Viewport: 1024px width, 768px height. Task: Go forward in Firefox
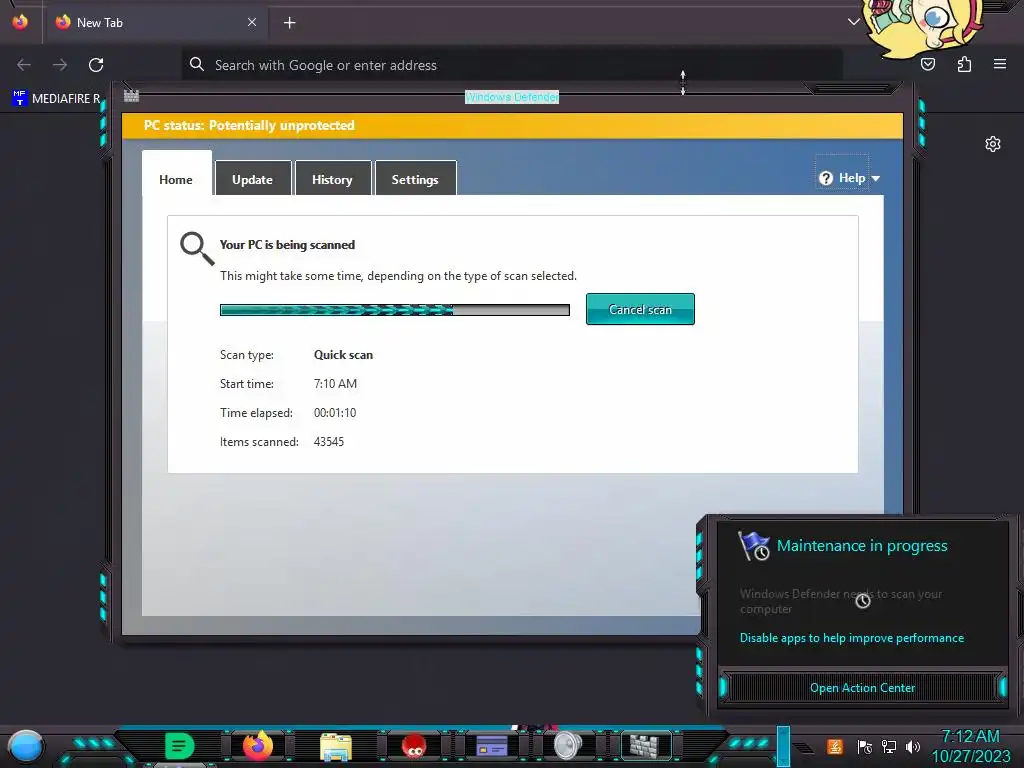coord(60,65)
